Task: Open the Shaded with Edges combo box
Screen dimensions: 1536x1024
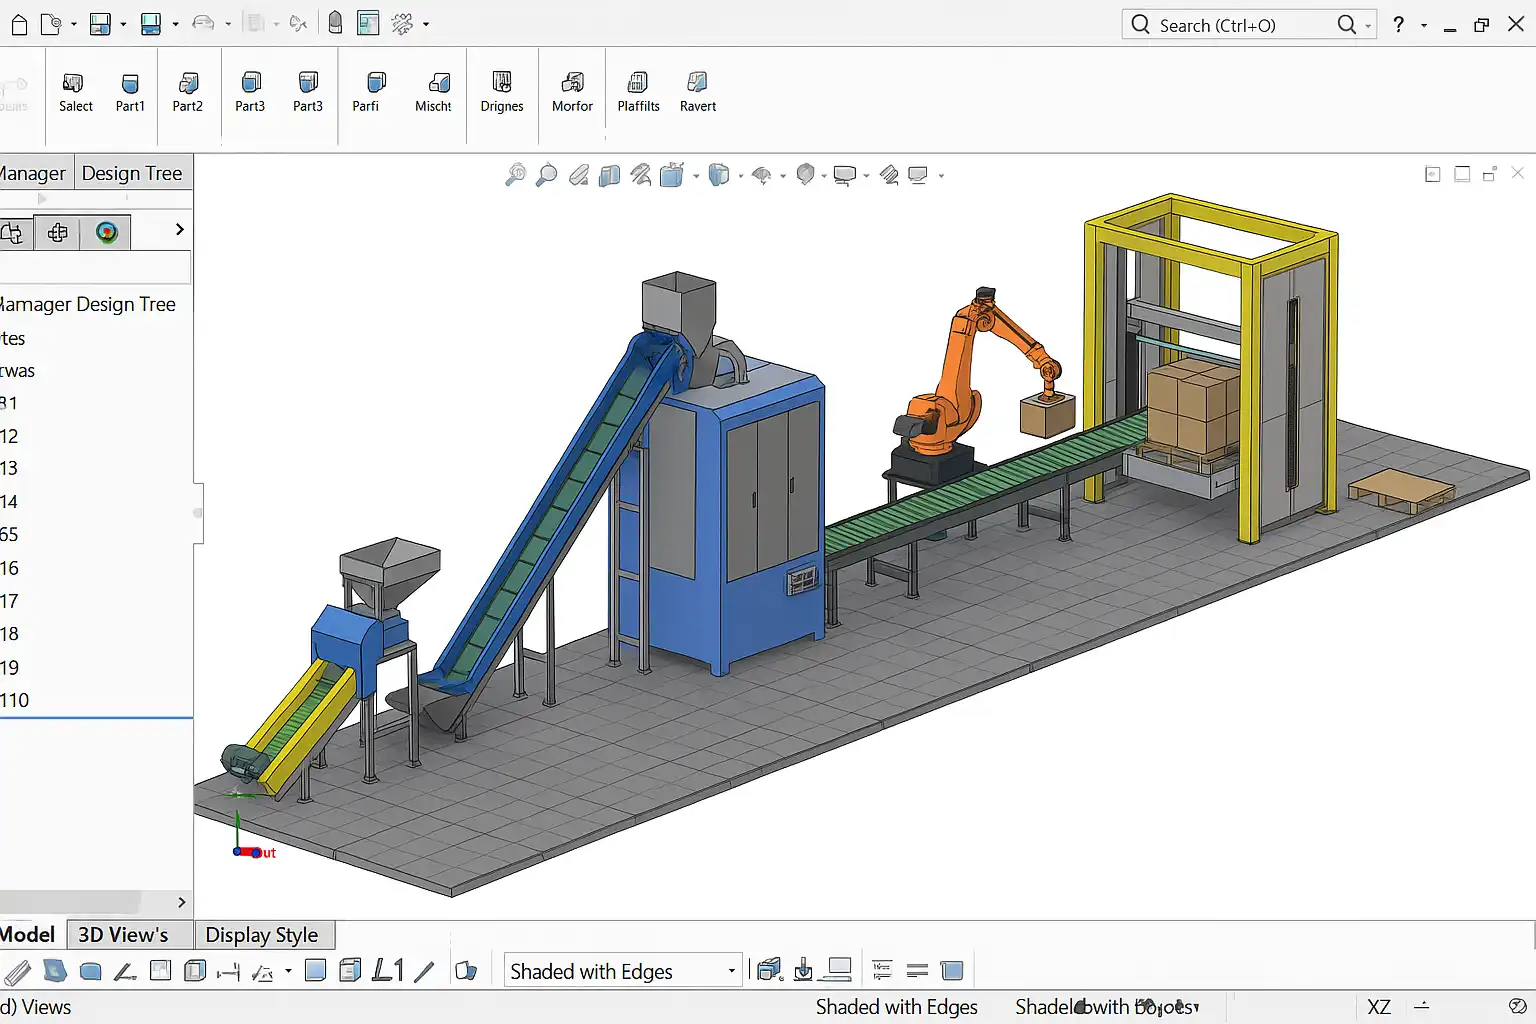Action: [622, 971]
